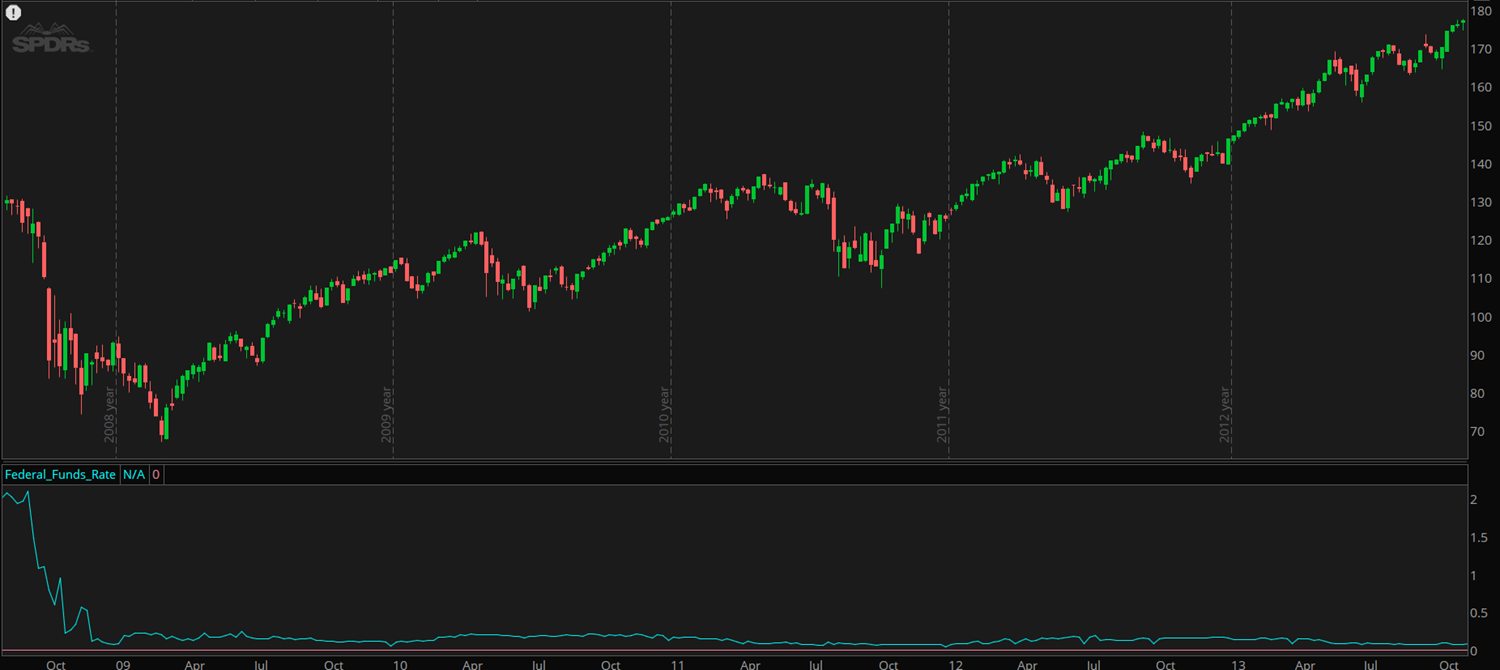This screenshot has height=670, width=1500.
Task: Click the 13 label on time axis
Action: click(1238, 664)
